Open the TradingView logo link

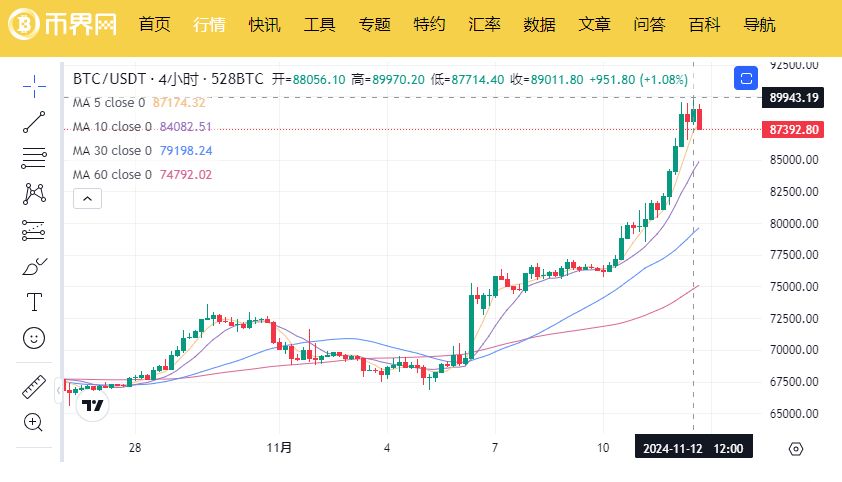(x=92, y=405)
